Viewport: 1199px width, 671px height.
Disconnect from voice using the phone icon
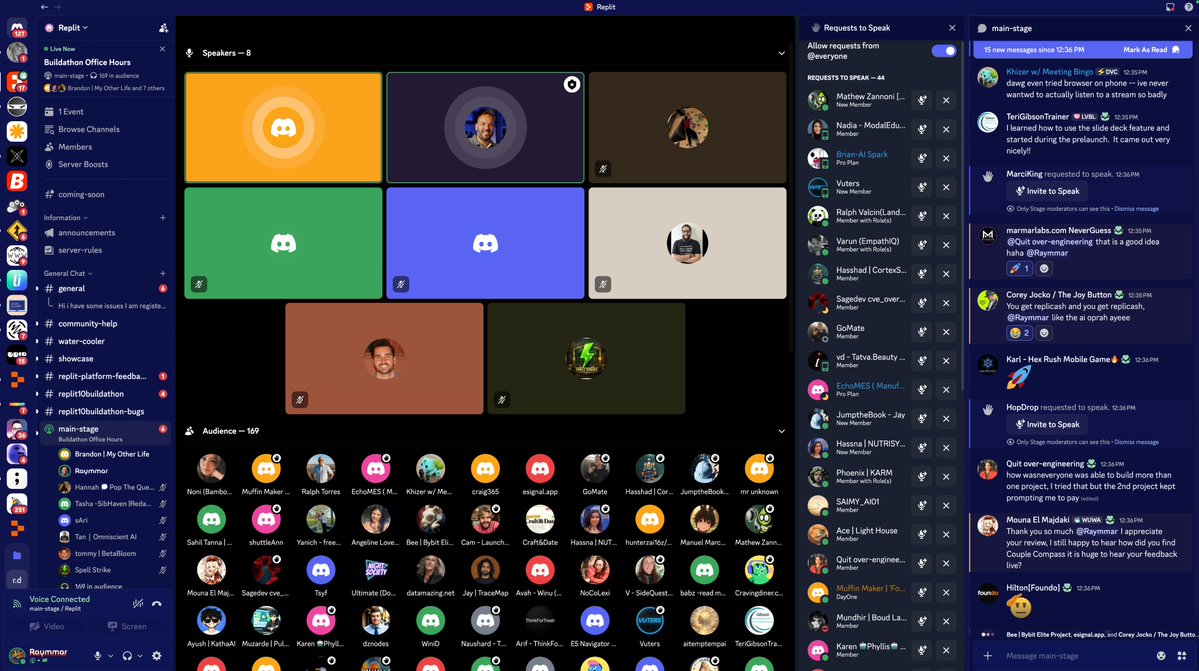(157, 603)
